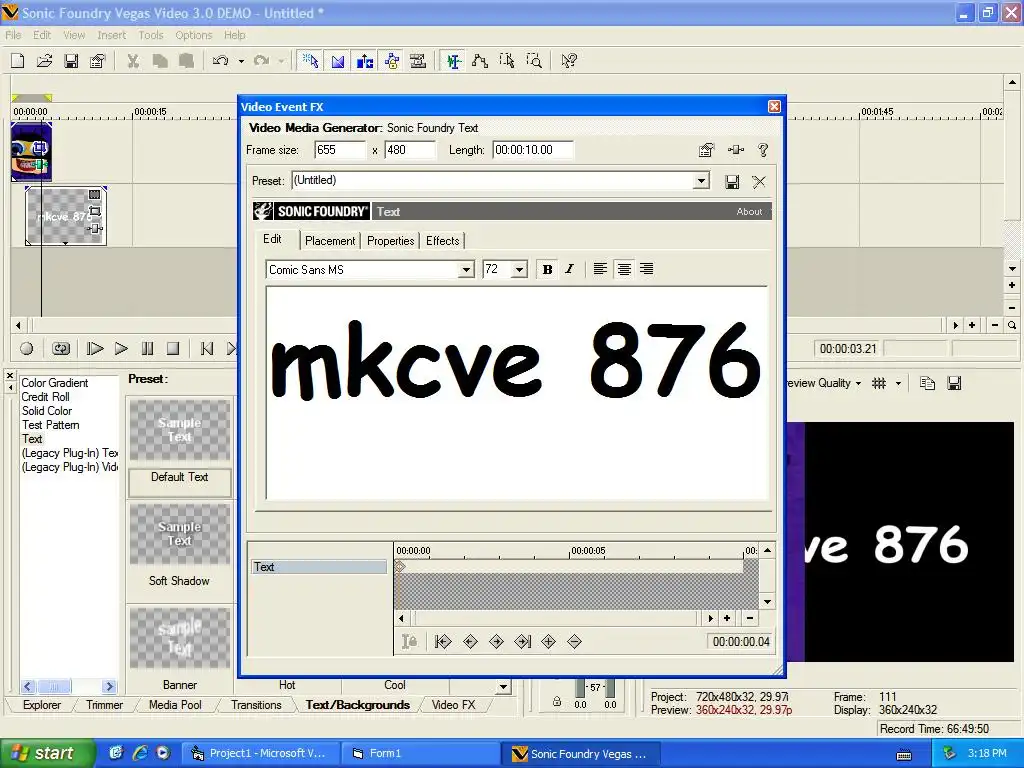Toggle Enable Snapping toolbar icon
This screenshot has width=1024, height=768.
[310, 61]
